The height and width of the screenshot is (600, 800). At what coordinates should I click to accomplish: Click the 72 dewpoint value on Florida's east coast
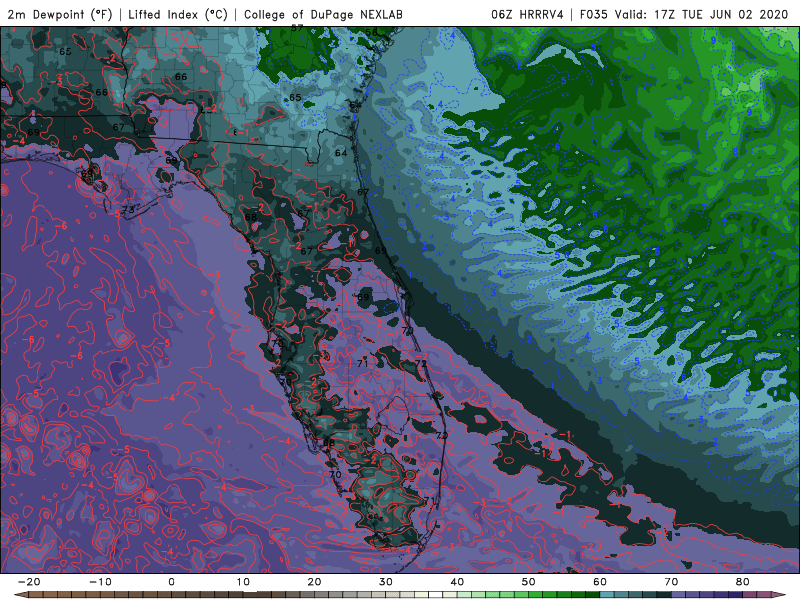(421, 363)
